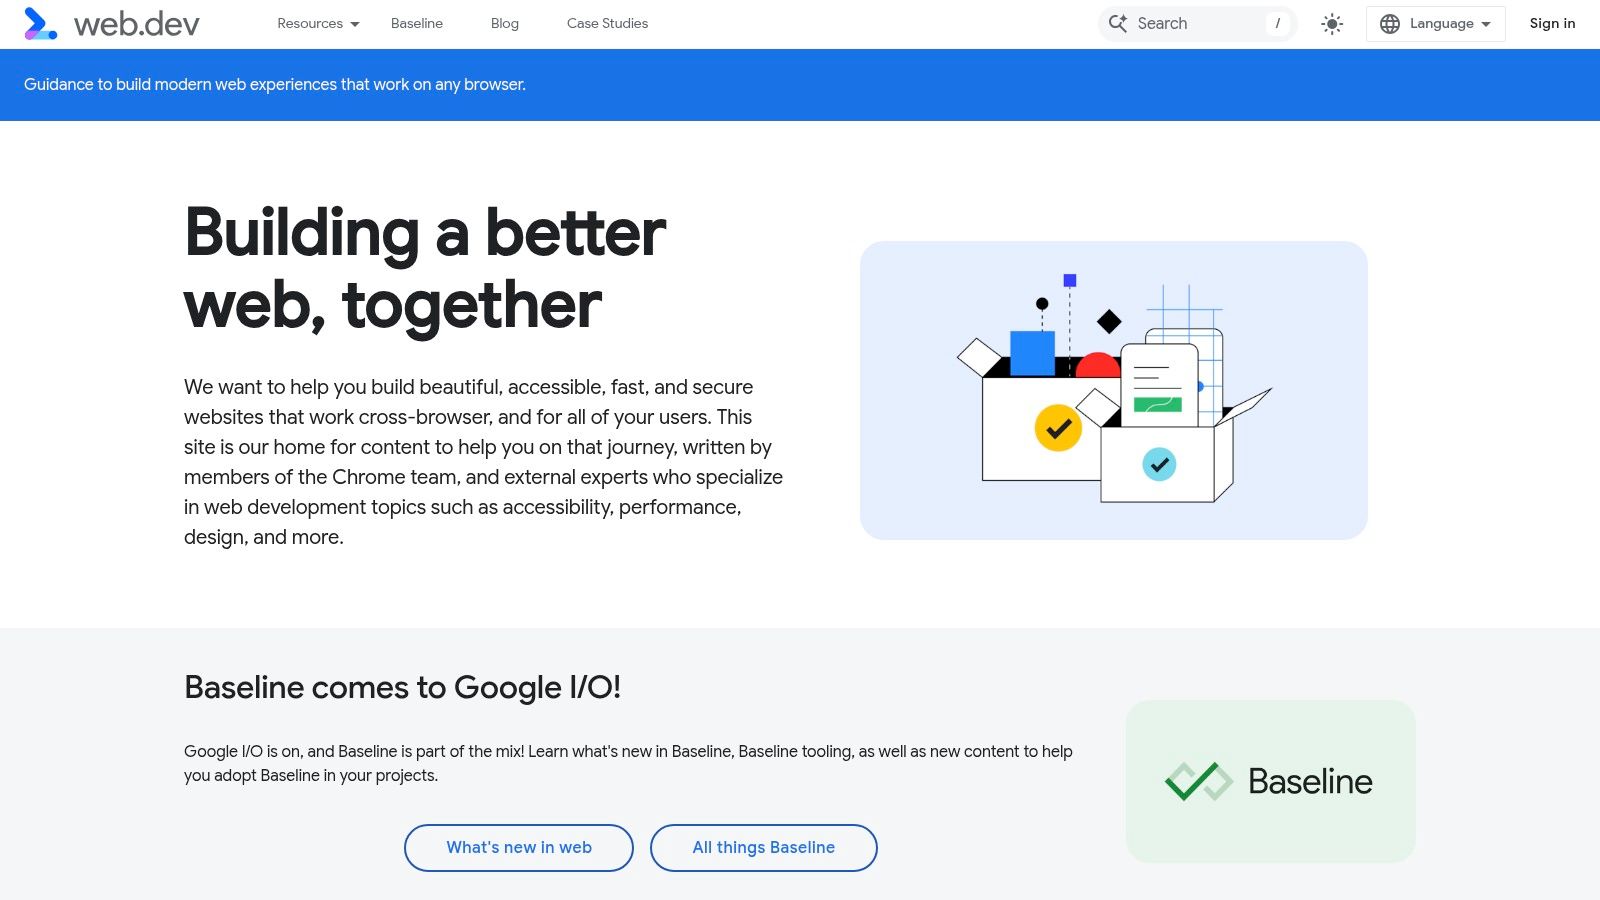Click the "Building a better web, together" heading
The height and width of the screenshot is (900, 1600).
(425, 268)
